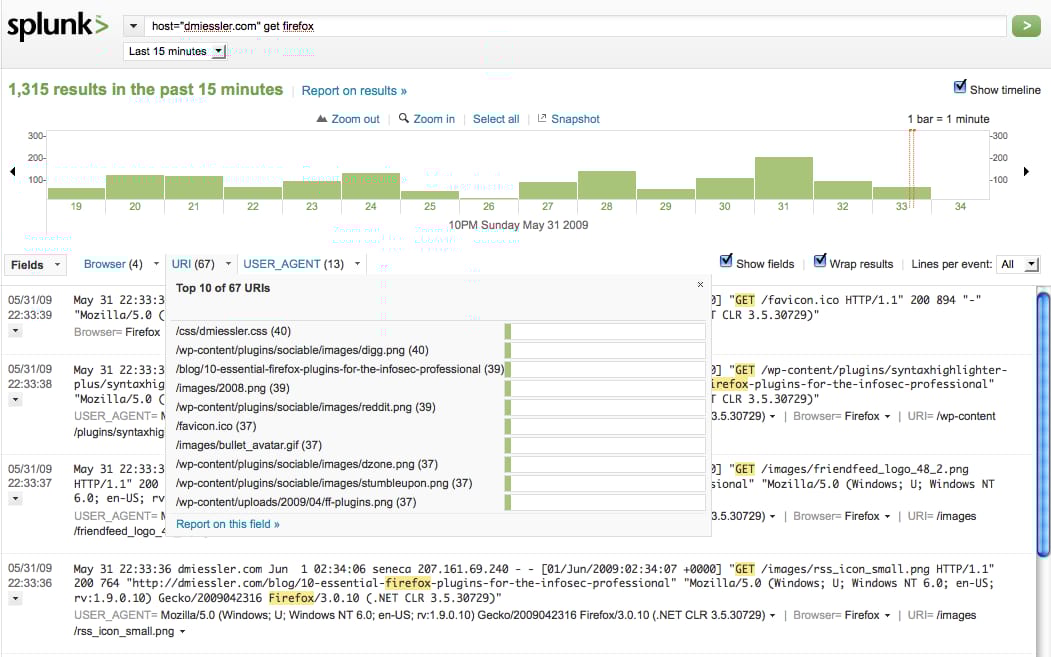1051x657 pixels.
Task: Click Report on this field link
Action: [228, 524]
